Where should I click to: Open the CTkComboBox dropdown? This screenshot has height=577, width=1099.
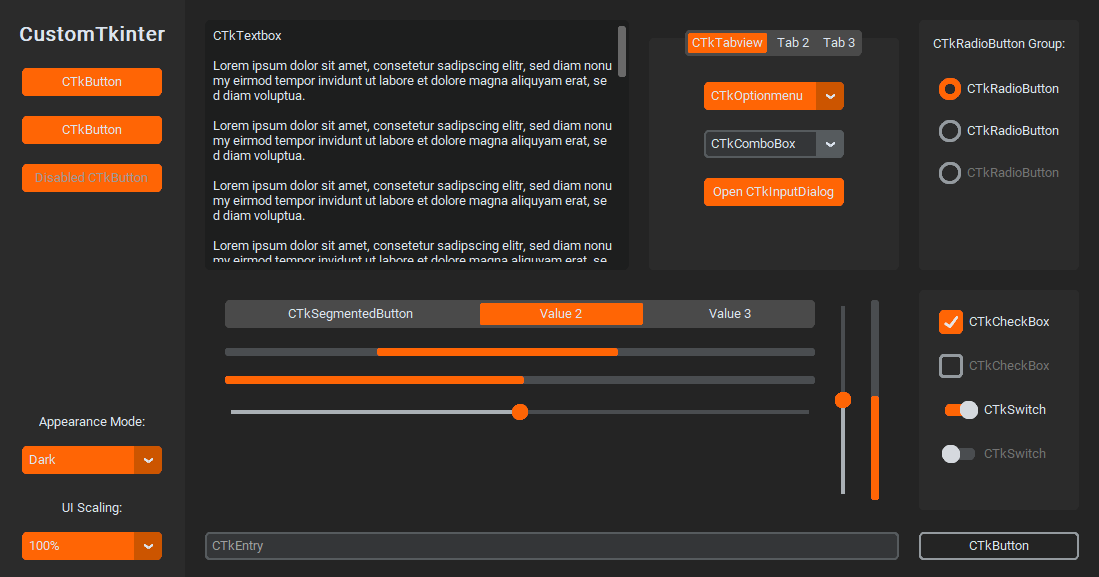831,143
